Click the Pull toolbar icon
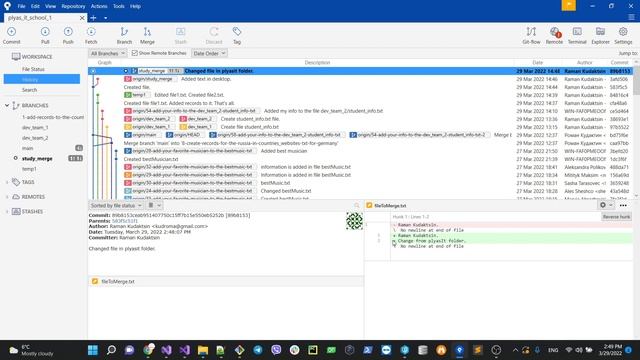Image resolution: width=640 pixels, height=360 pixels. coord(45,36)
